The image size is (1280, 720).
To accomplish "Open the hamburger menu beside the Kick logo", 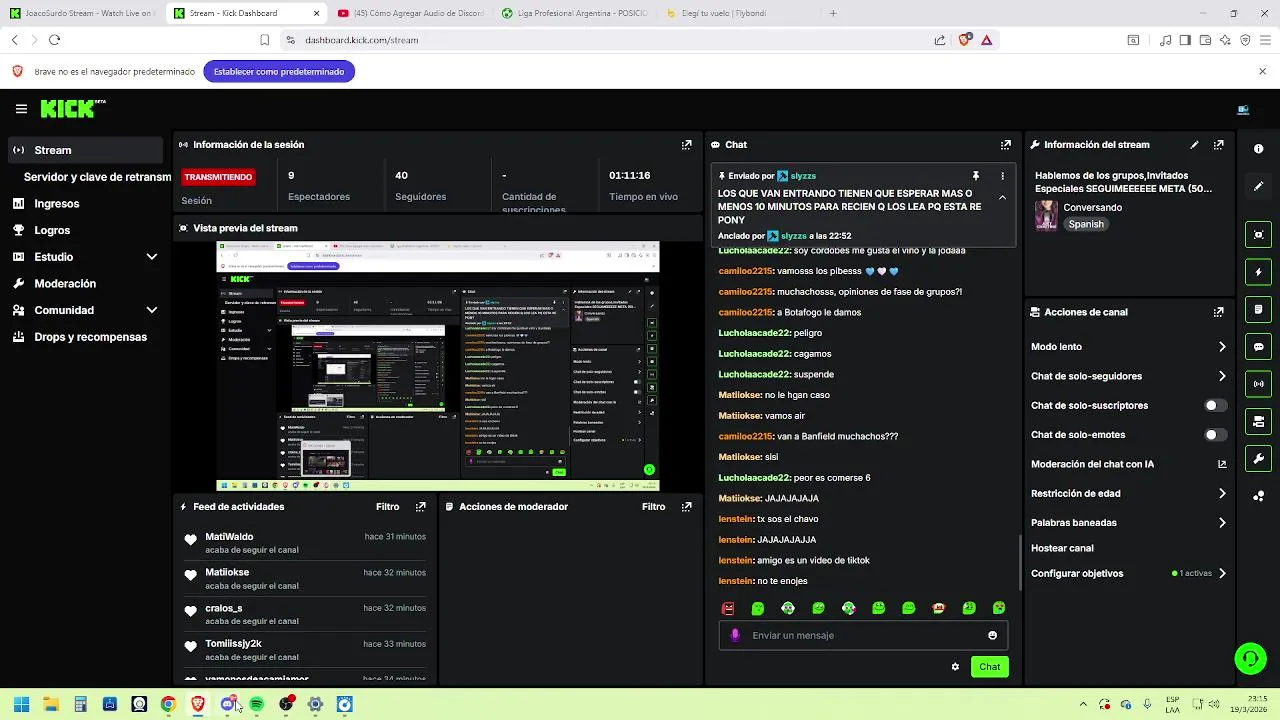I will pyautogui.click(x=21, y=109).
